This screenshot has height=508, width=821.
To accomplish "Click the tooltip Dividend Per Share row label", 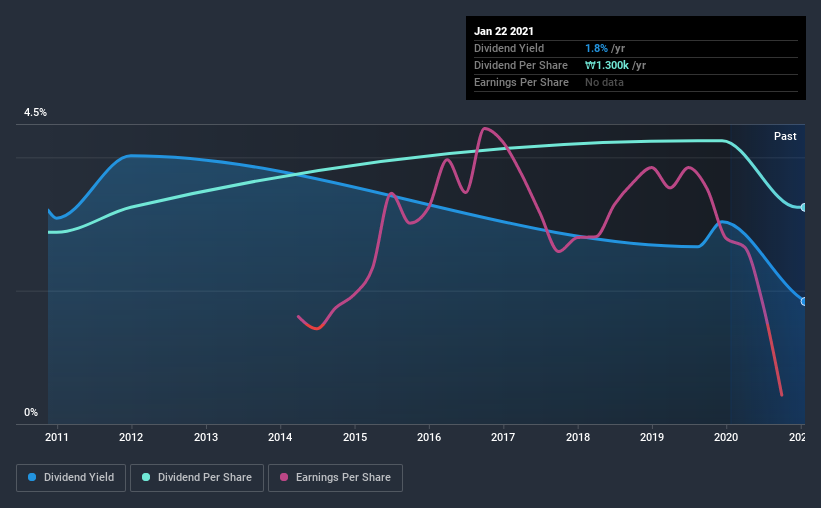I will 520,65.
